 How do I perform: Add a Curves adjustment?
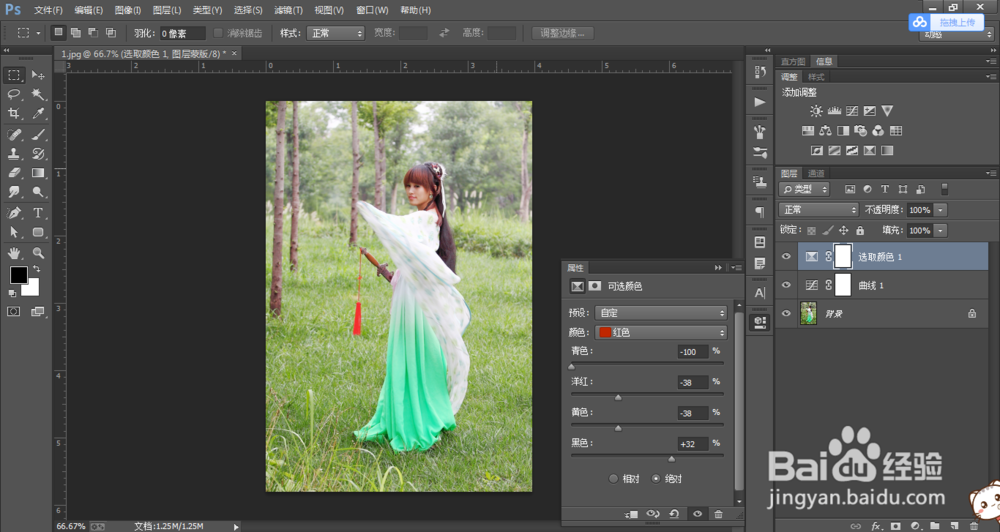click(x=851, y=111)
